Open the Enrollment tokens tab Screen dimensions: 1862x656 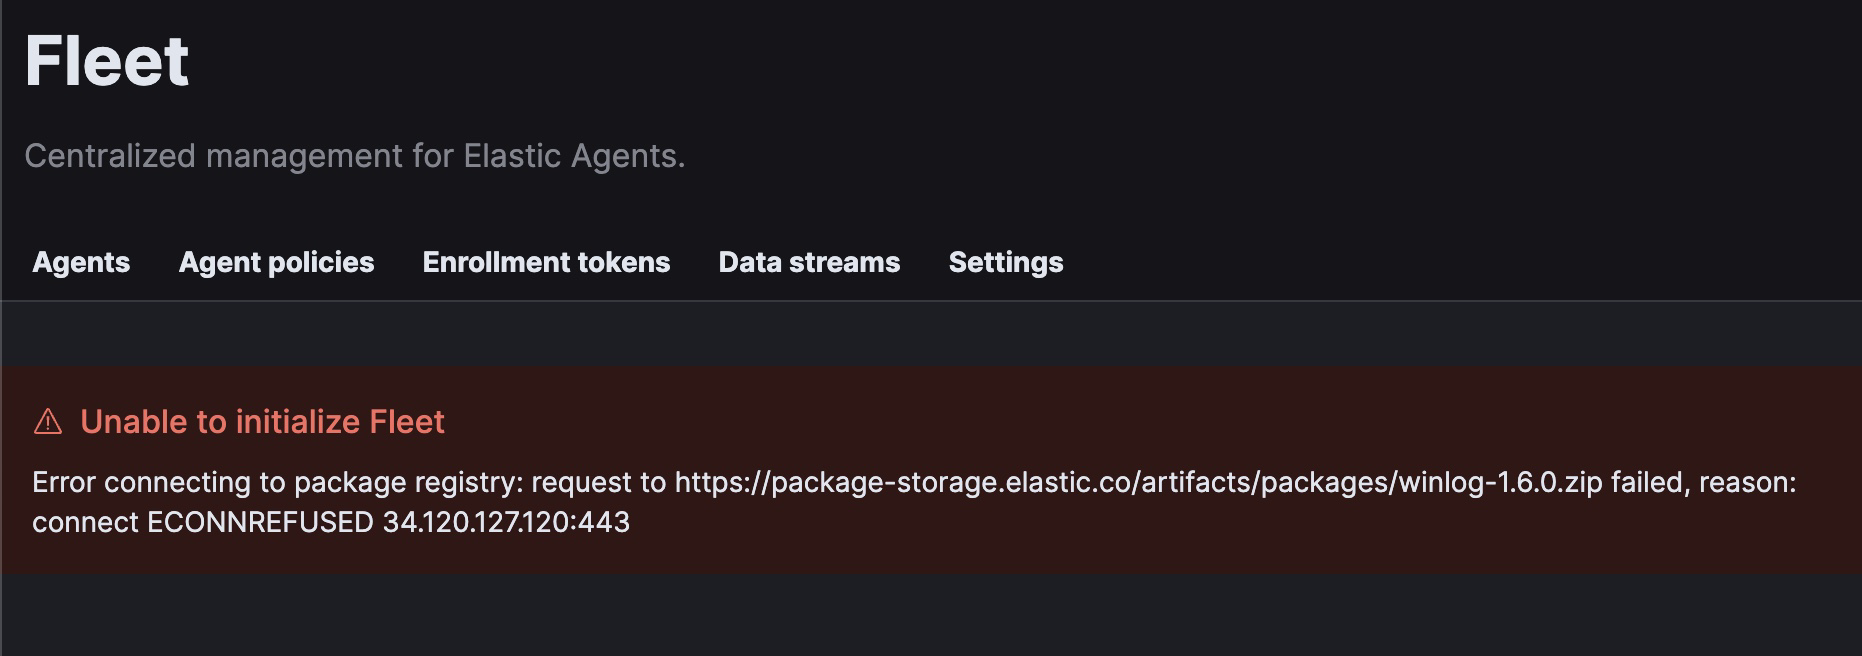tap(546, 262)
